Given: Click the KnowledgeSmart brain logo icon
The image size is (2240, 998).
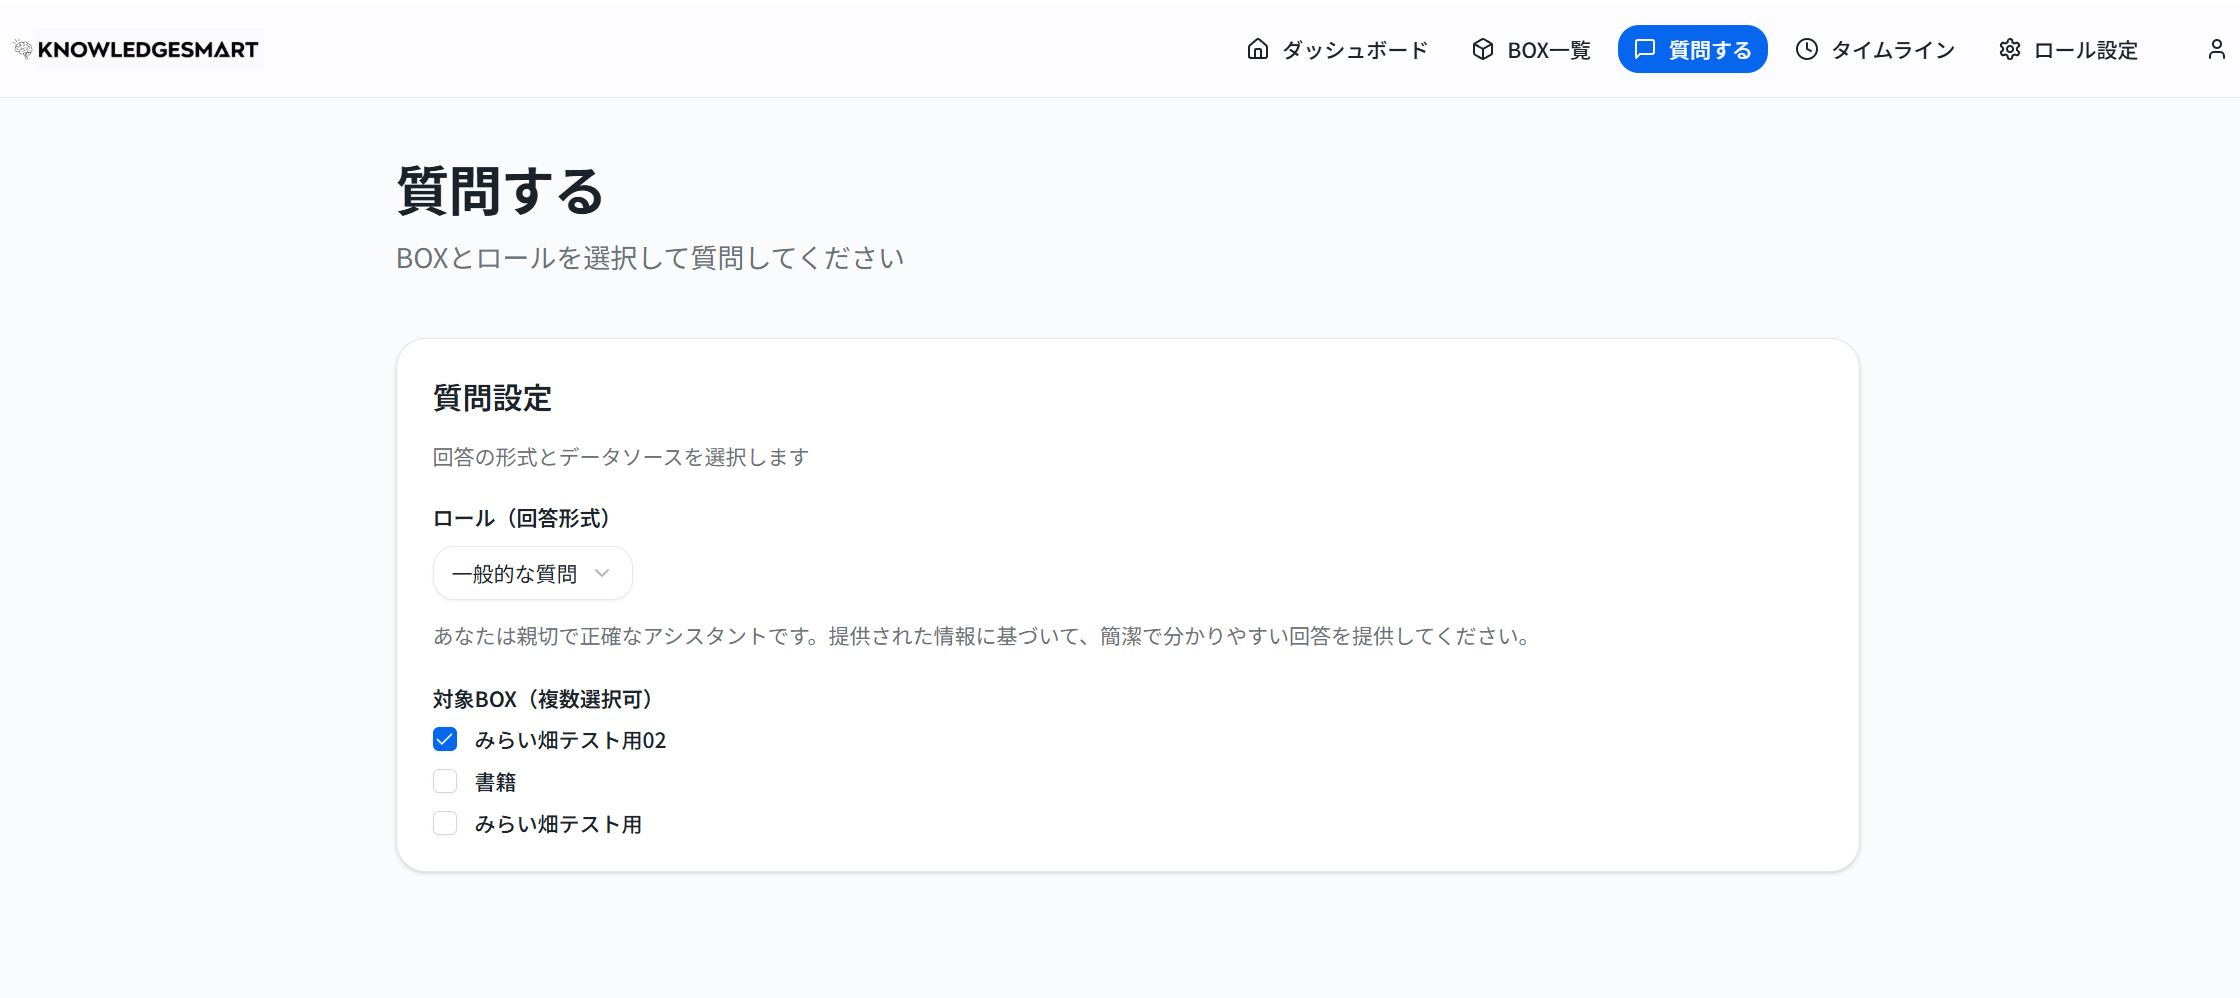Looking at the screenshot, I should [22, 47].
